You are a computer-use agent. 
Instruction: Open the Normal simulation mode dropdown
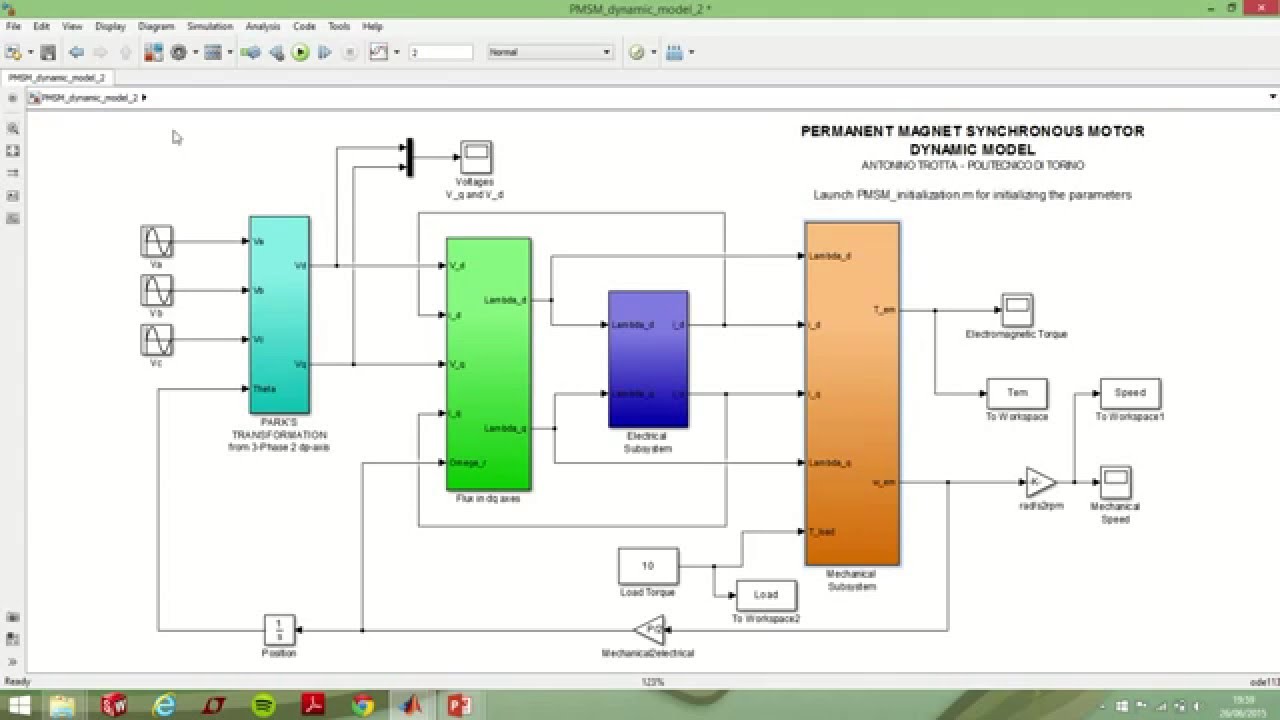click(550, 52)
